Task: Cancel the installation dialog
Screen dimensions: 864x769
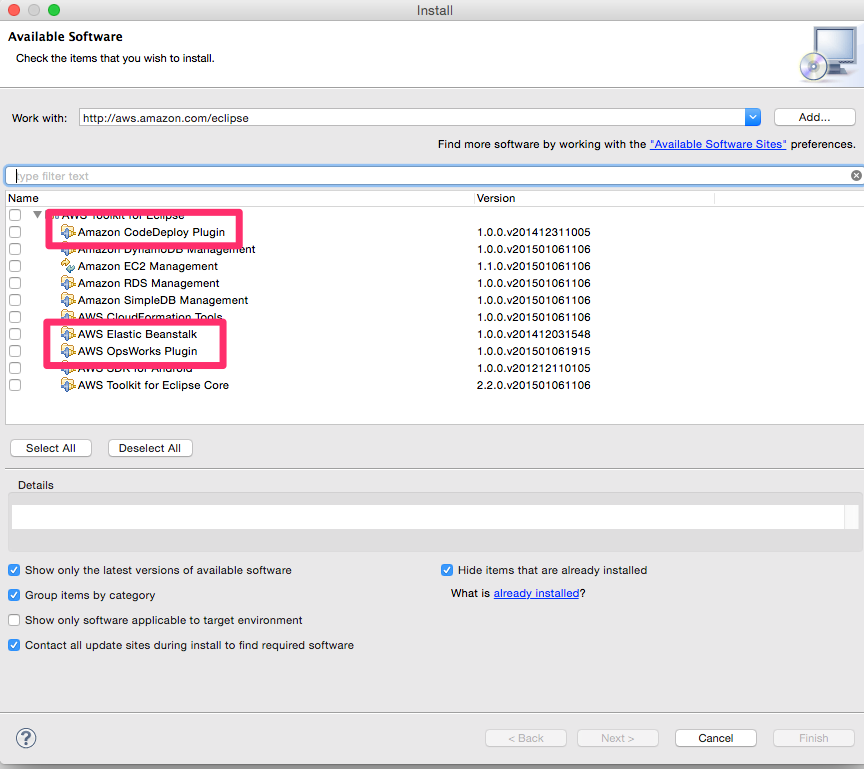Action: (x=715, y=737)
